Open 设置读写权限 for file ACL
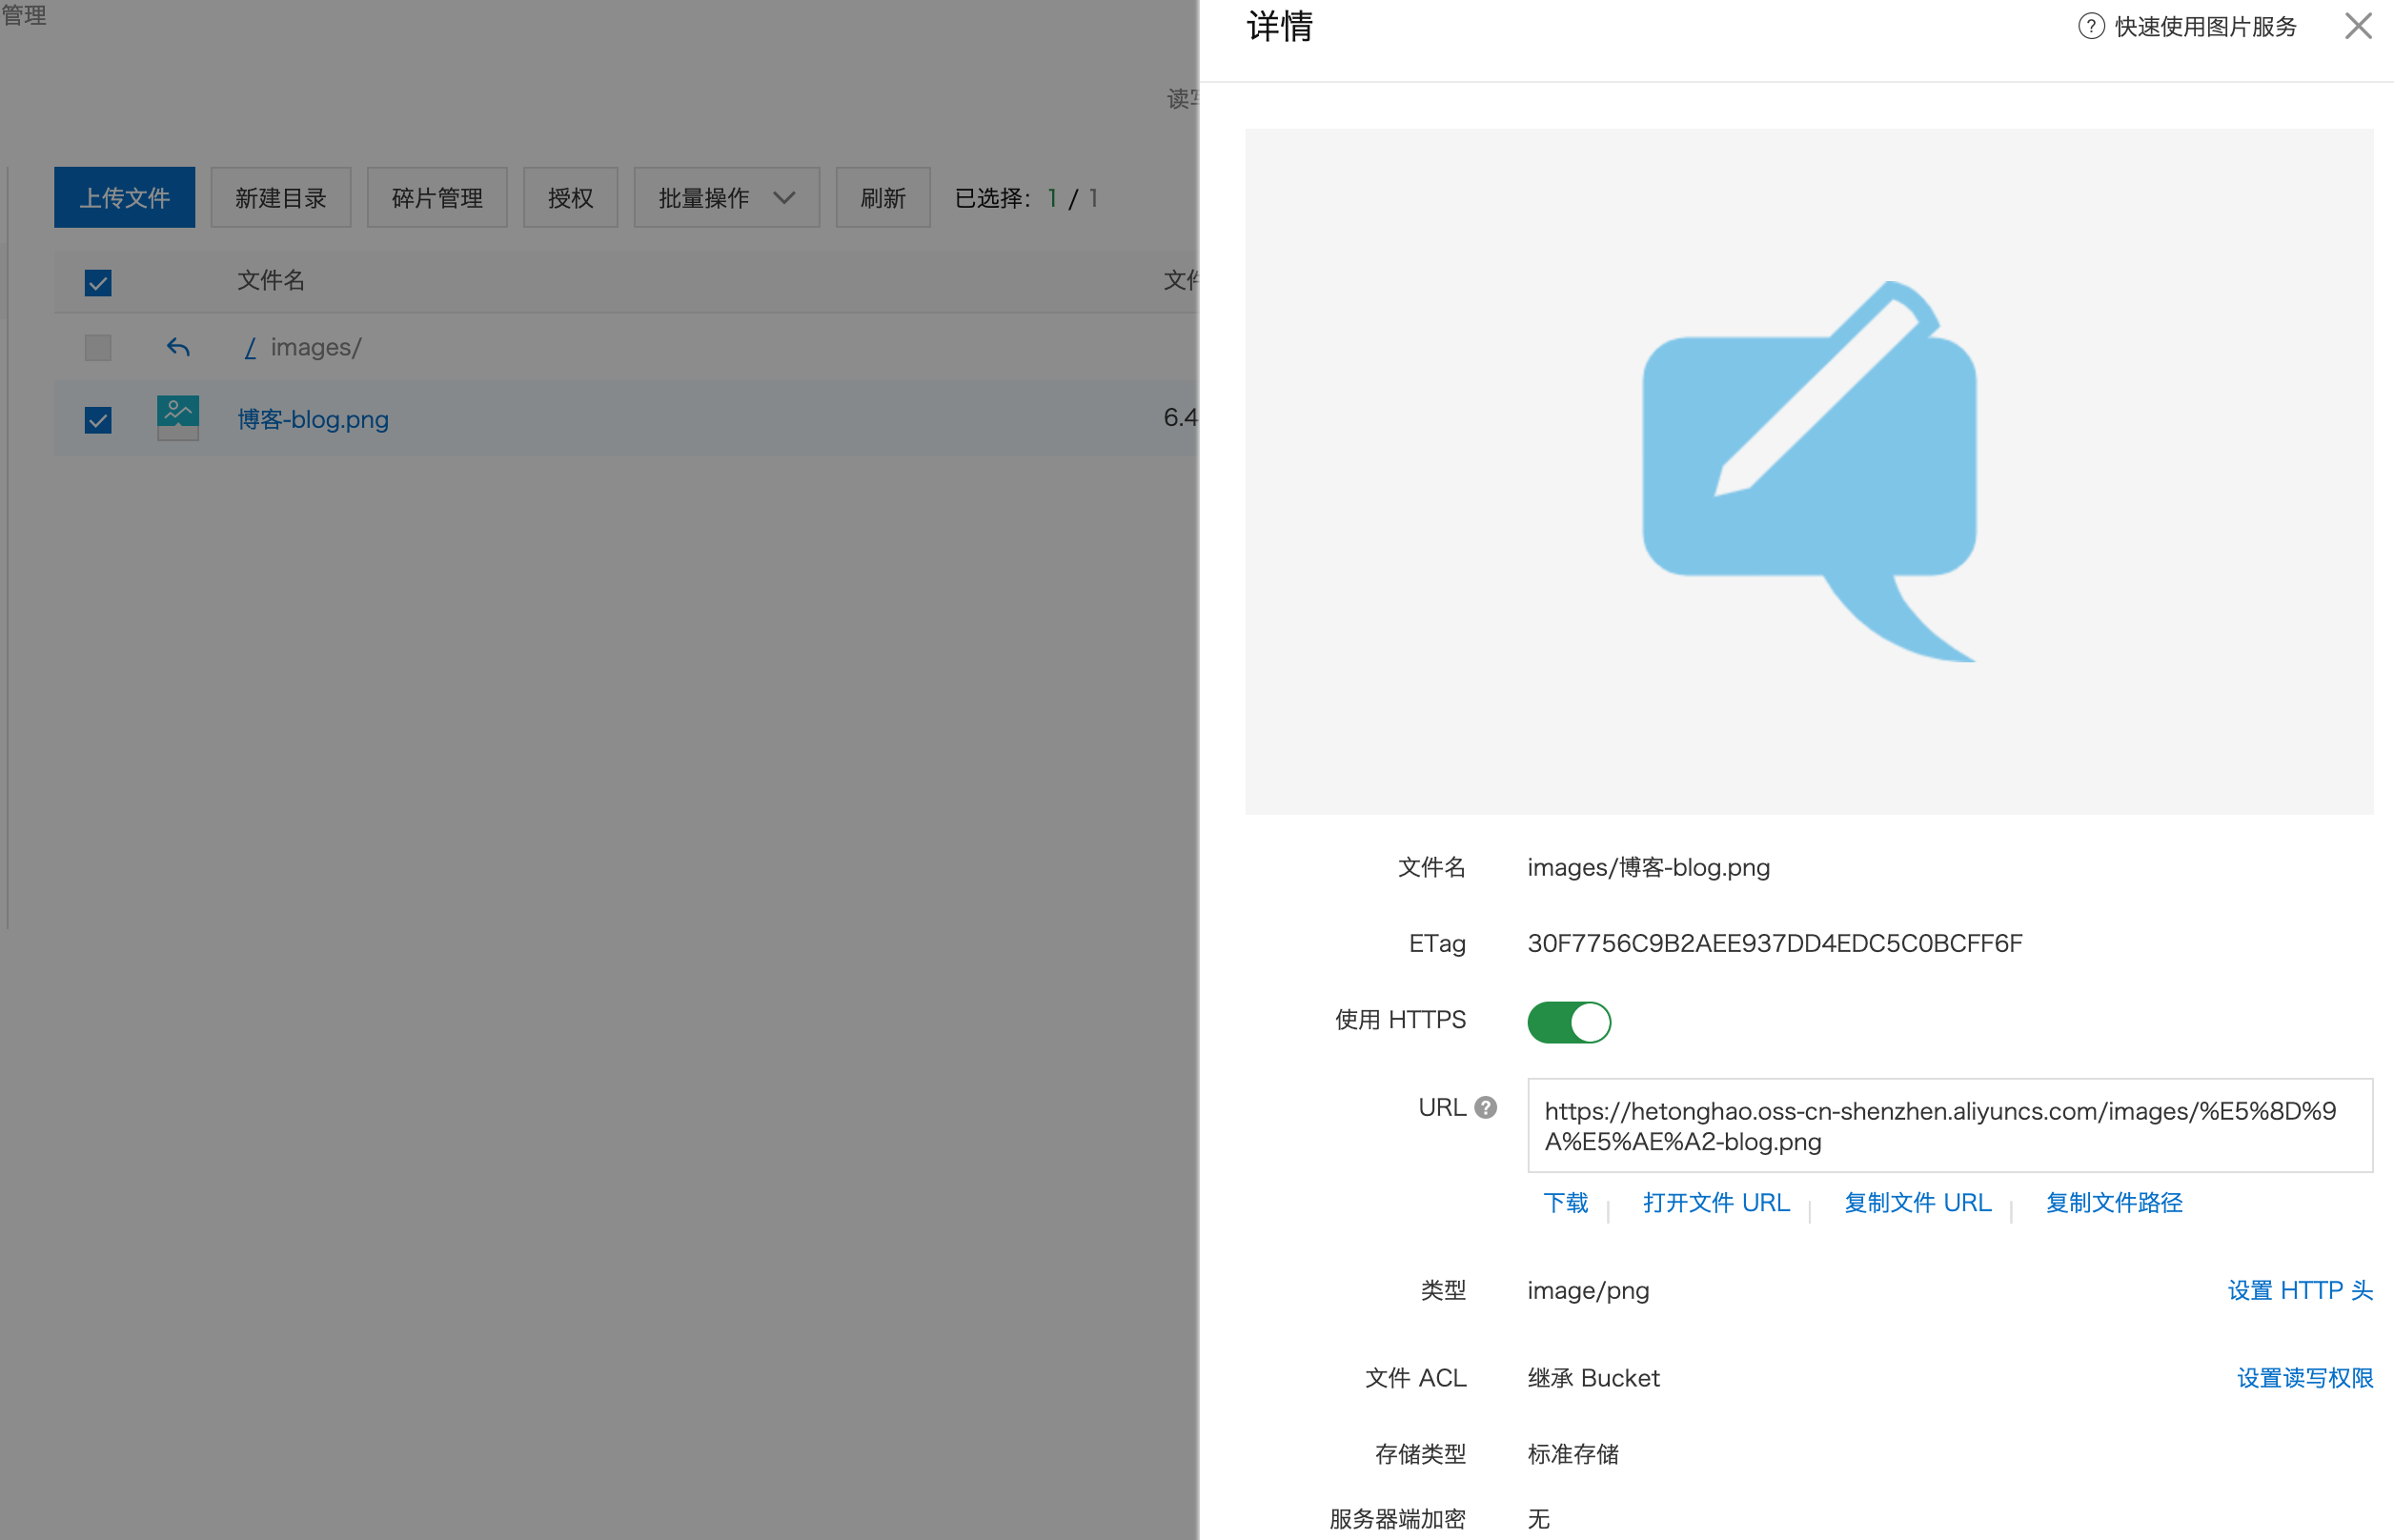Viewport: 2394px width, 1540px height. click(x=2304, y=1378)
